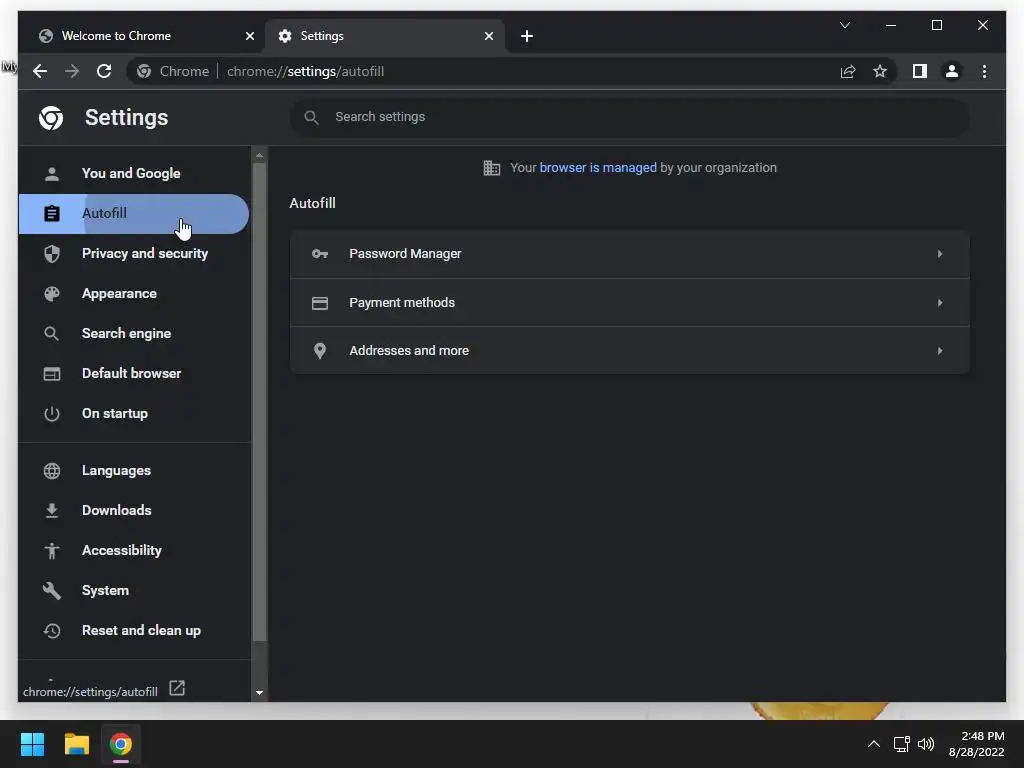Close the Settings tab
Image resolution: width=1024 pixels, height=768 pixels.
pyautogui.click(x=488, y=36)
